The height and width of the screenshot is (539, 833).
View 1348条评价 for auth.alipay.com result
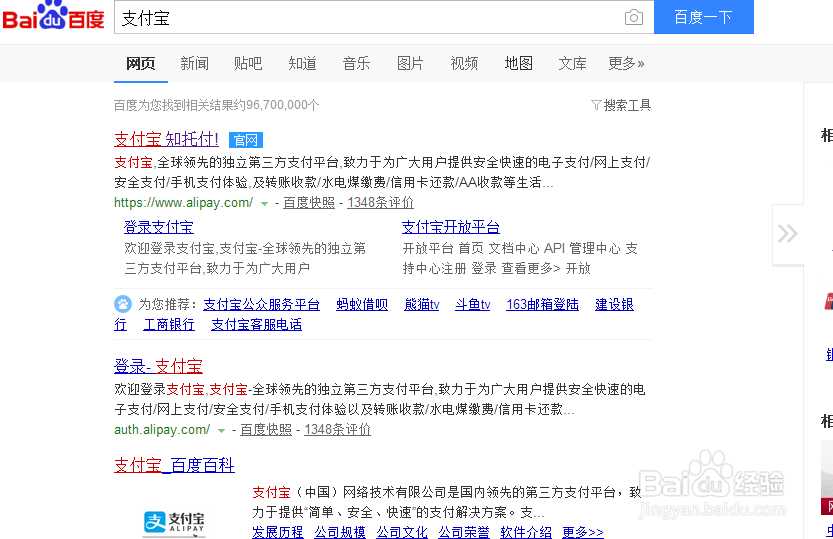[x=337, y=430]
